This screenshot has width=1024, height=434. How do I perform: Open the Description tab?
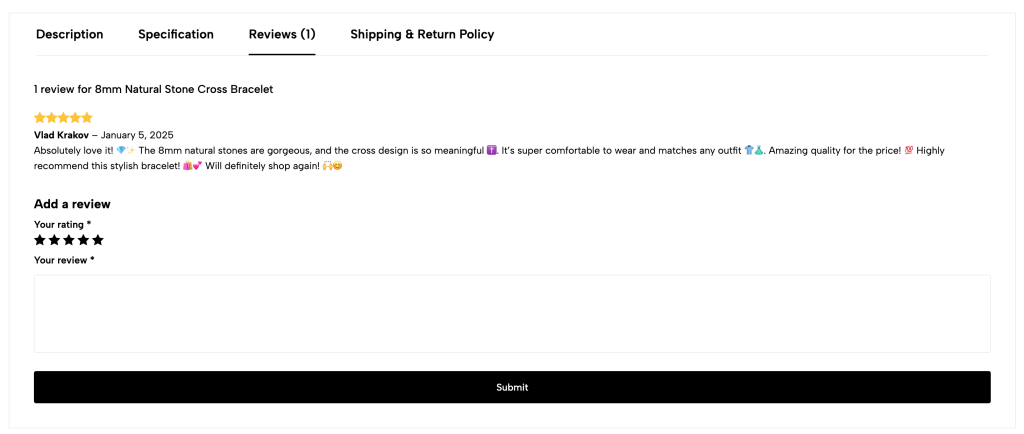(x=69, y=34)
